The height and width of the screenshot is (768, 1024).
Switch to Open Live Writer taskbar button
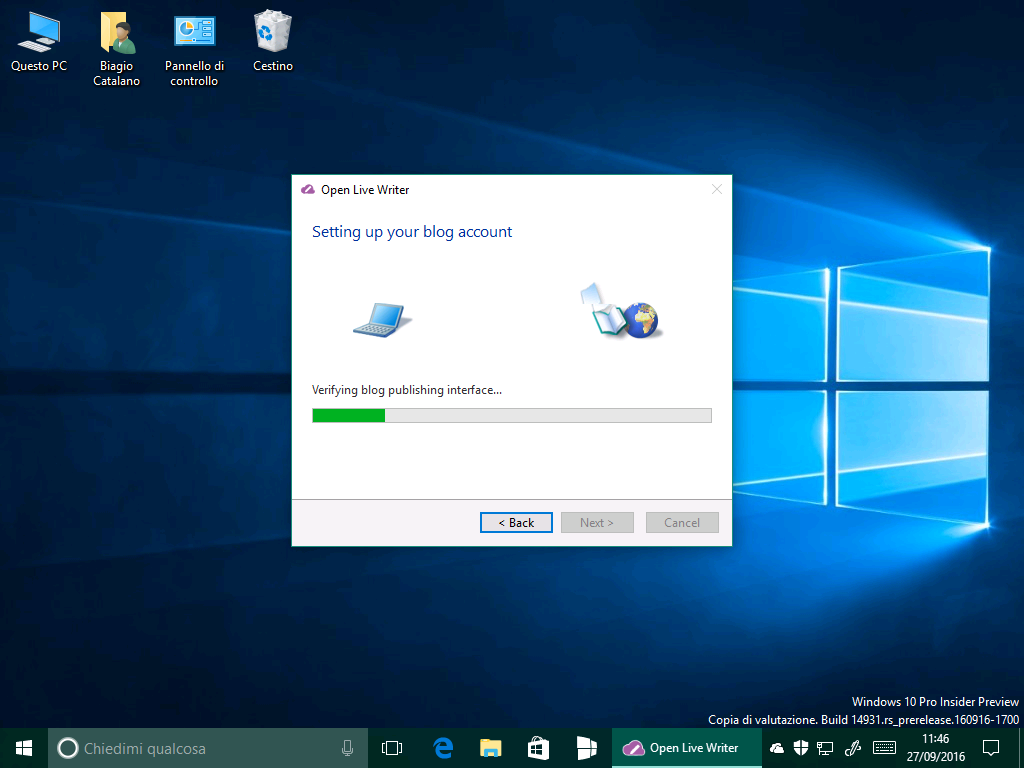click(686, 748)
